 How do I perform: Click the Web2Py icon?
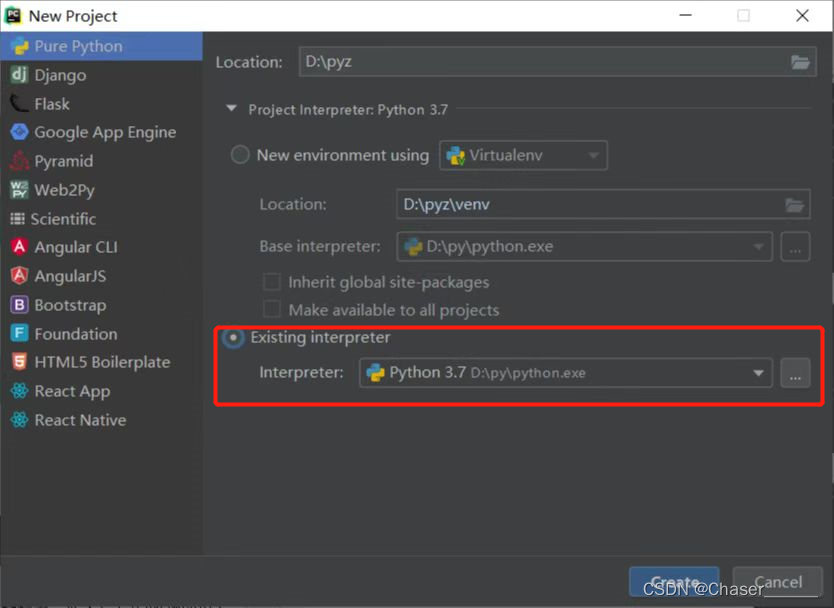pos(19,189)
